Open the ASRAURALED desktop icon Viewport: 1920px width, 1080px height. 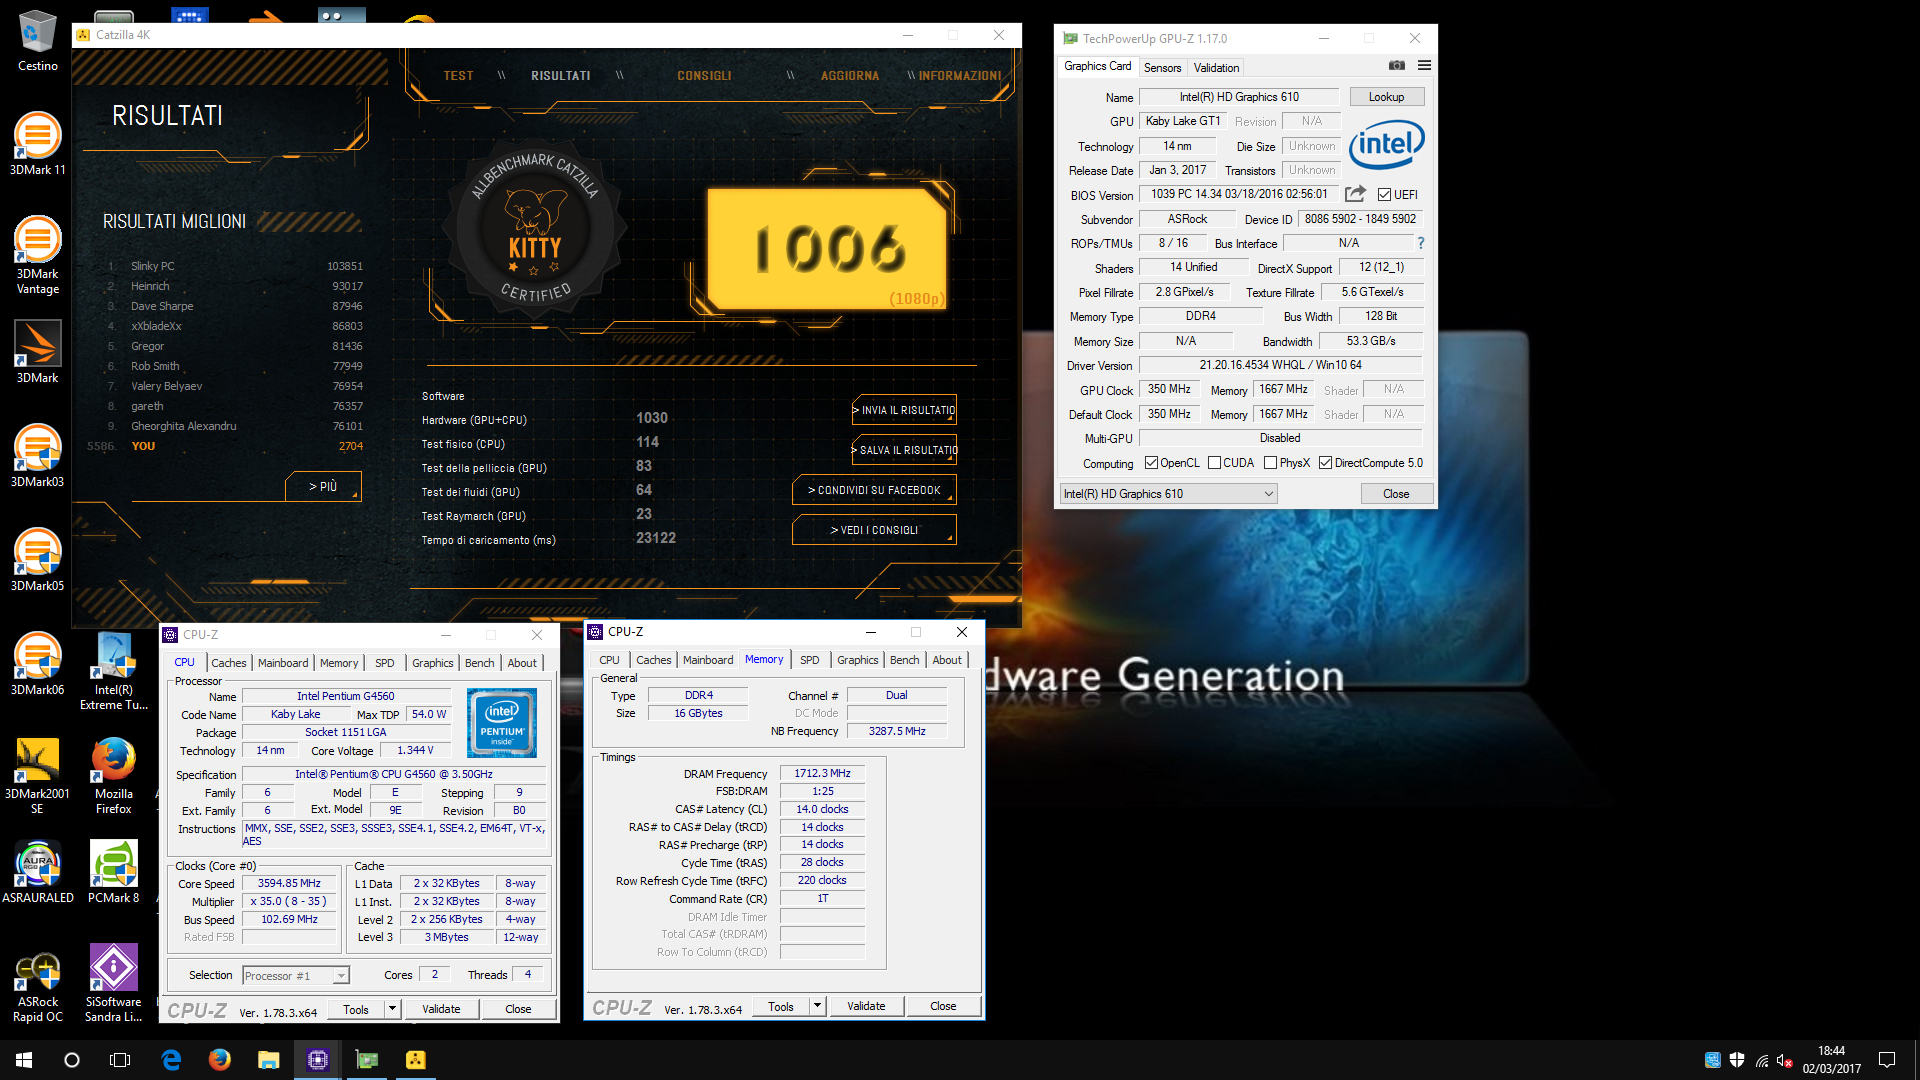[x=37, y=872]
